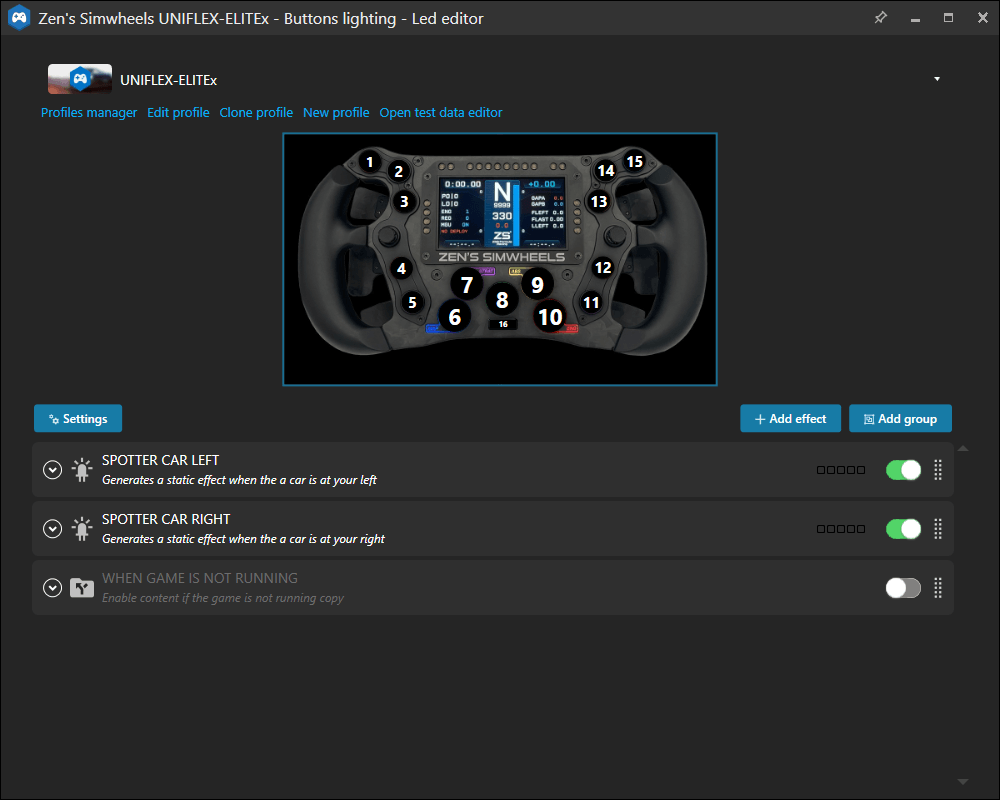
Task: Click the folder icon for When Game Is Not Running
Action: point(82,588)
